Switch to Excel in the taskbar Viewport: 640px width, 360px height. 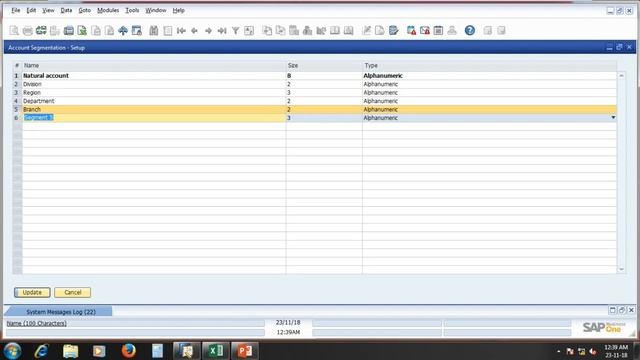click(x=216, y=351)
